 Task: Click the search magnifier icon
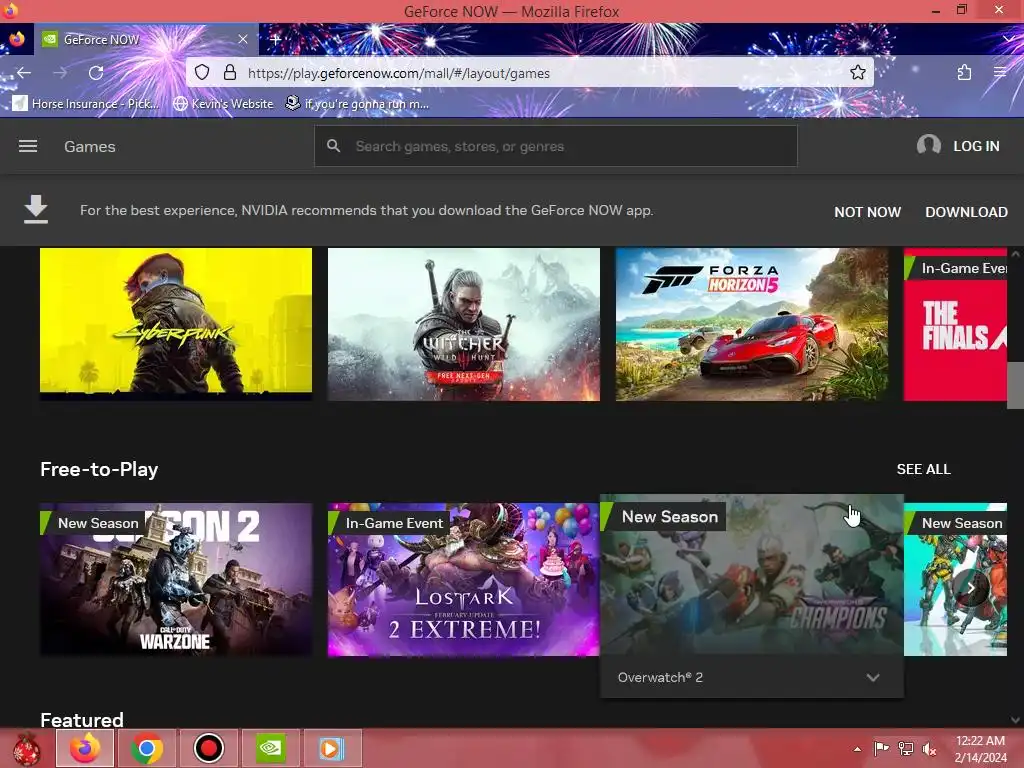tap(334, 146)
